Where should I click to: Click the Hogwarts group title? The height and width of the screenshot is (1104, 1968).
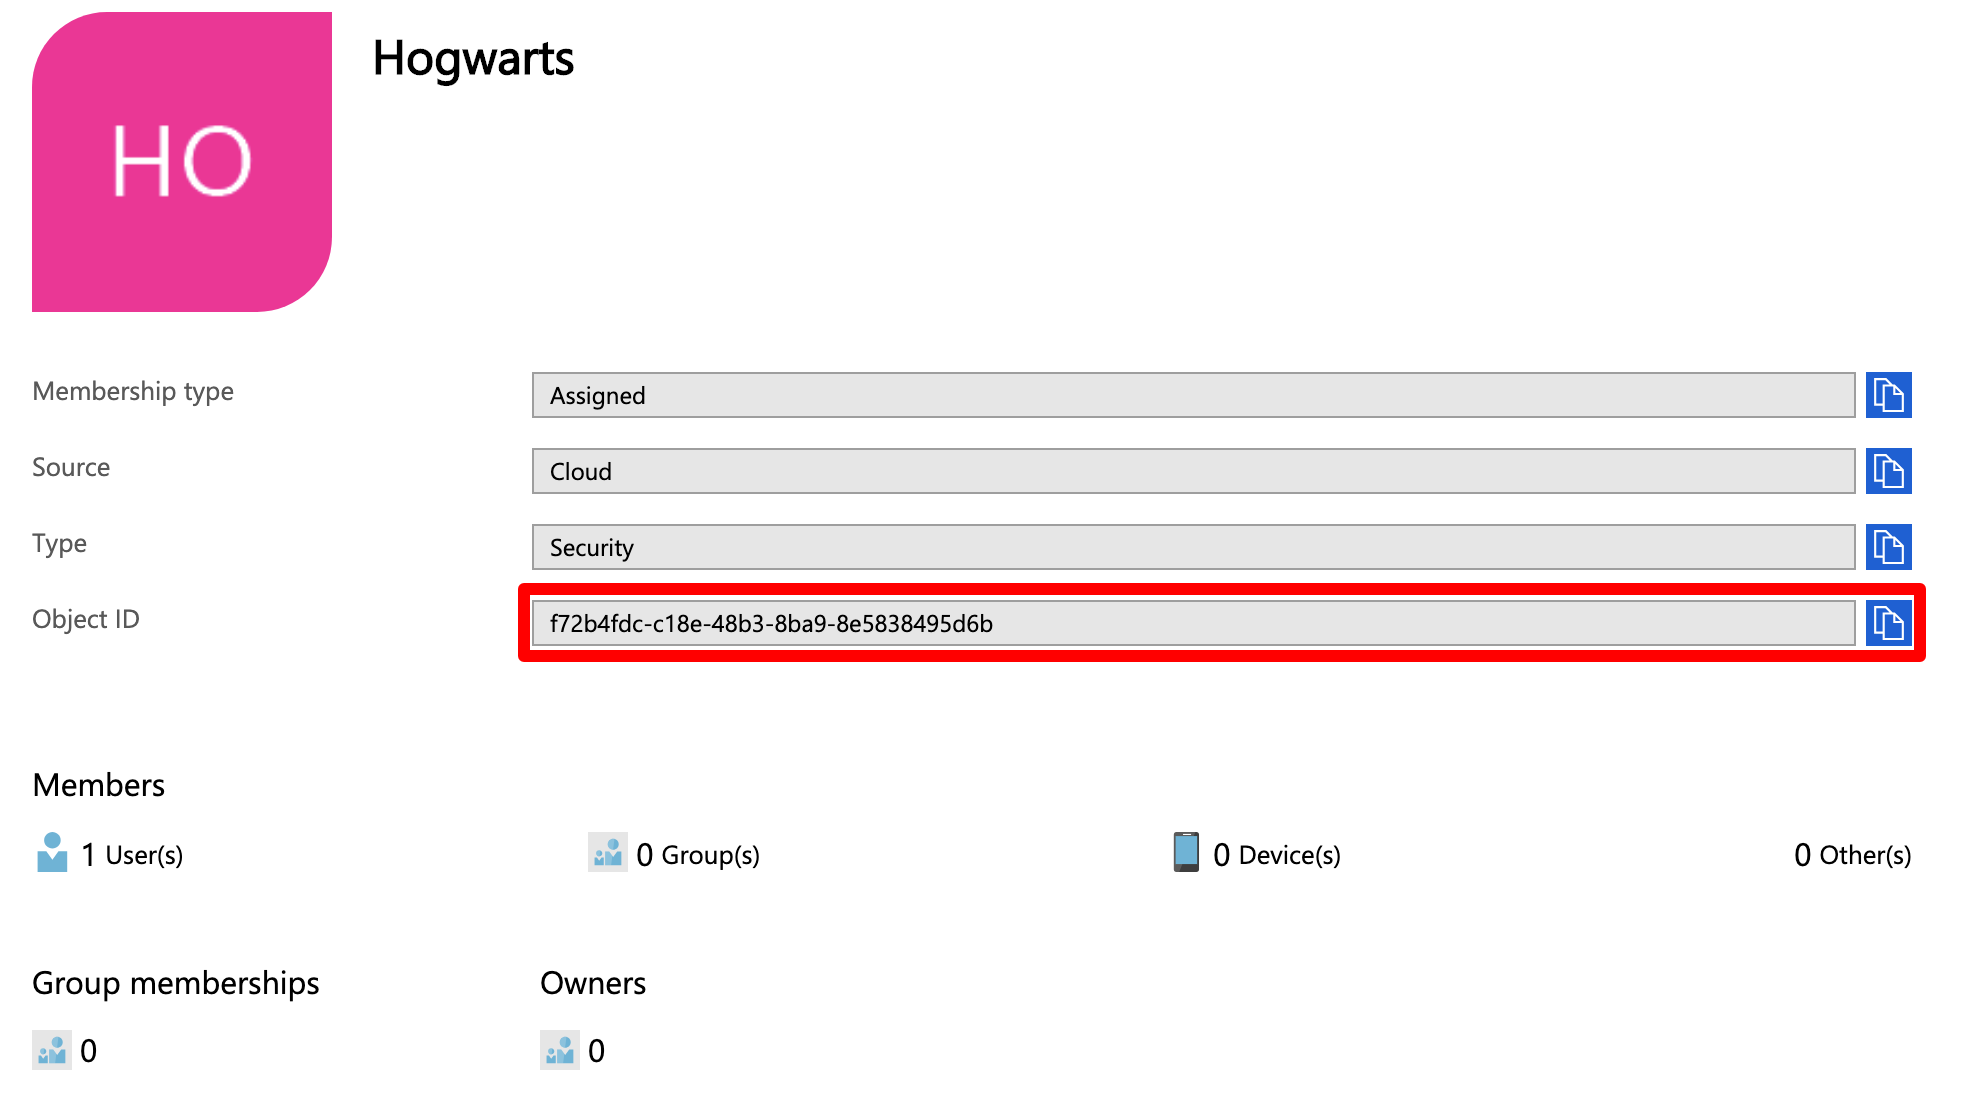click(473, 58)
